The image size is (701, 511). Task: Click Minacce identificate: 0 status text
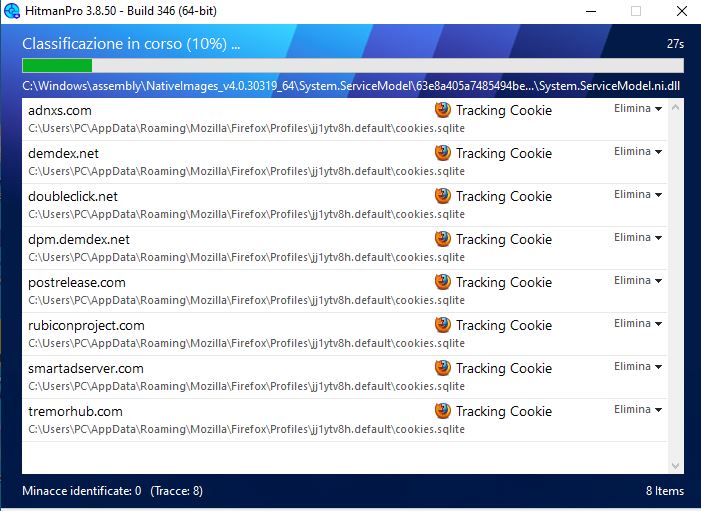pyautogui.click(x=82, y=491)
